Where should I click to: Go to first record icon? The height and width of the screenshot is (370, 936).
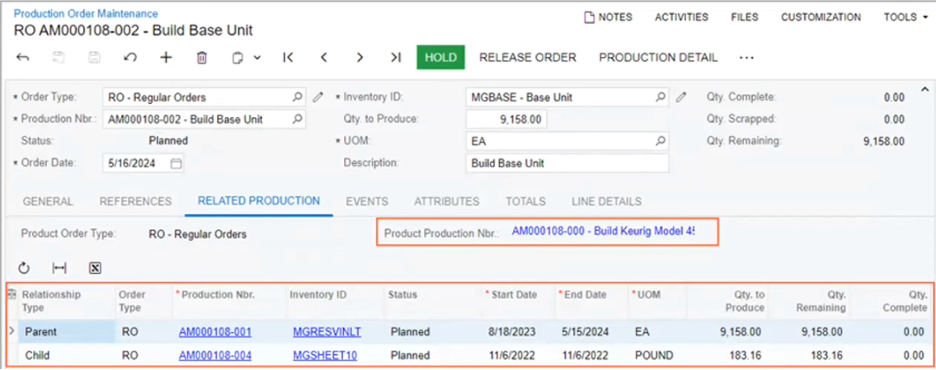pos(288,57)
